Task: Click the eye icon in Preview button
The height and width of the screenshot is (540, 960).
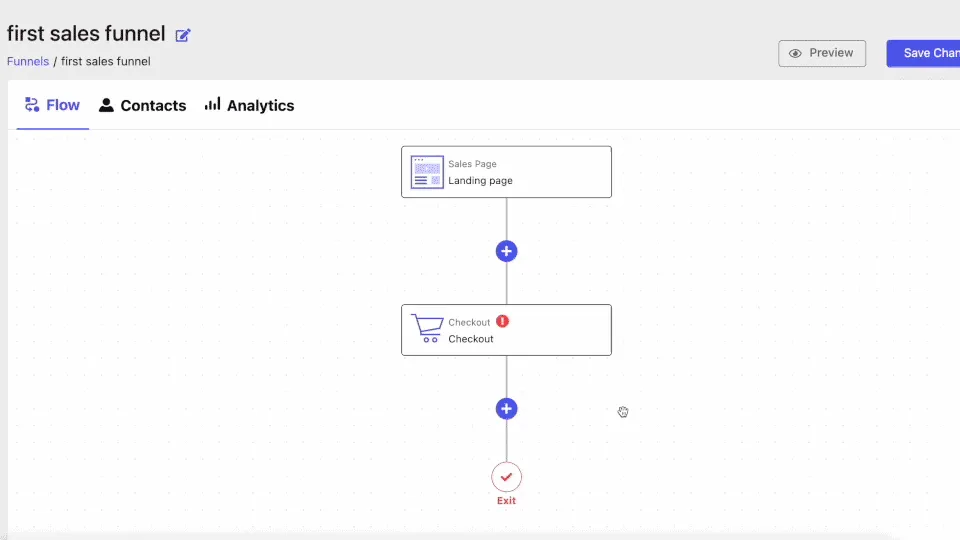Action: pyautogui.click(x=795, y=53)
